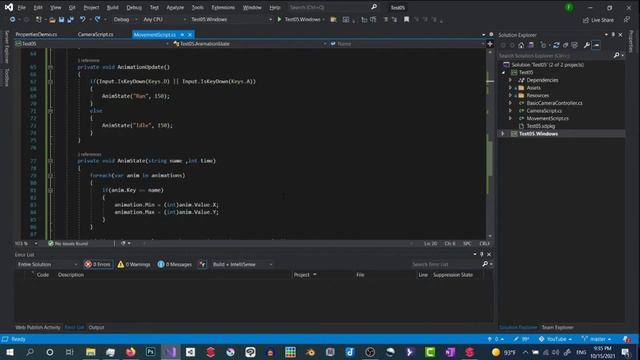
Task: Close the MovementScript.cs tab
Action: pos(190,35)
